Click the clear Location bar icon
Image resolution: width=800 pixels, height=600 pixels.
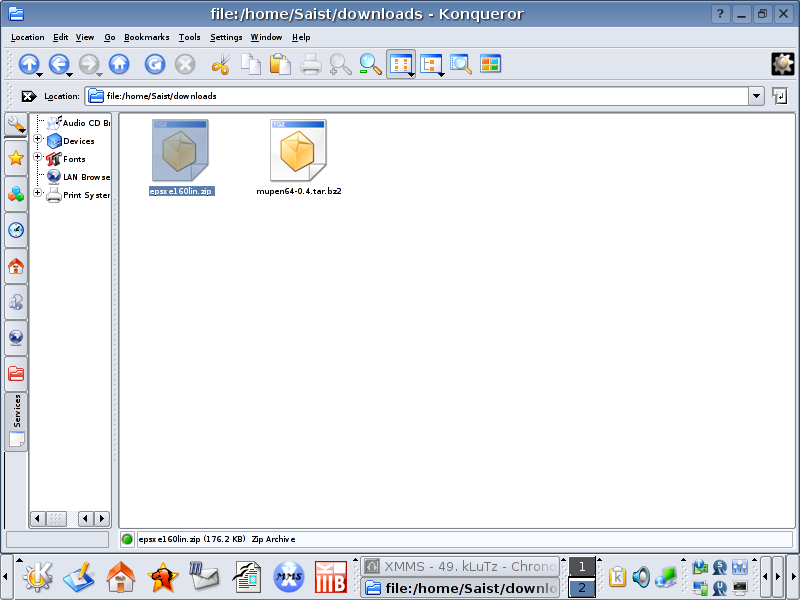click(29, 97)
